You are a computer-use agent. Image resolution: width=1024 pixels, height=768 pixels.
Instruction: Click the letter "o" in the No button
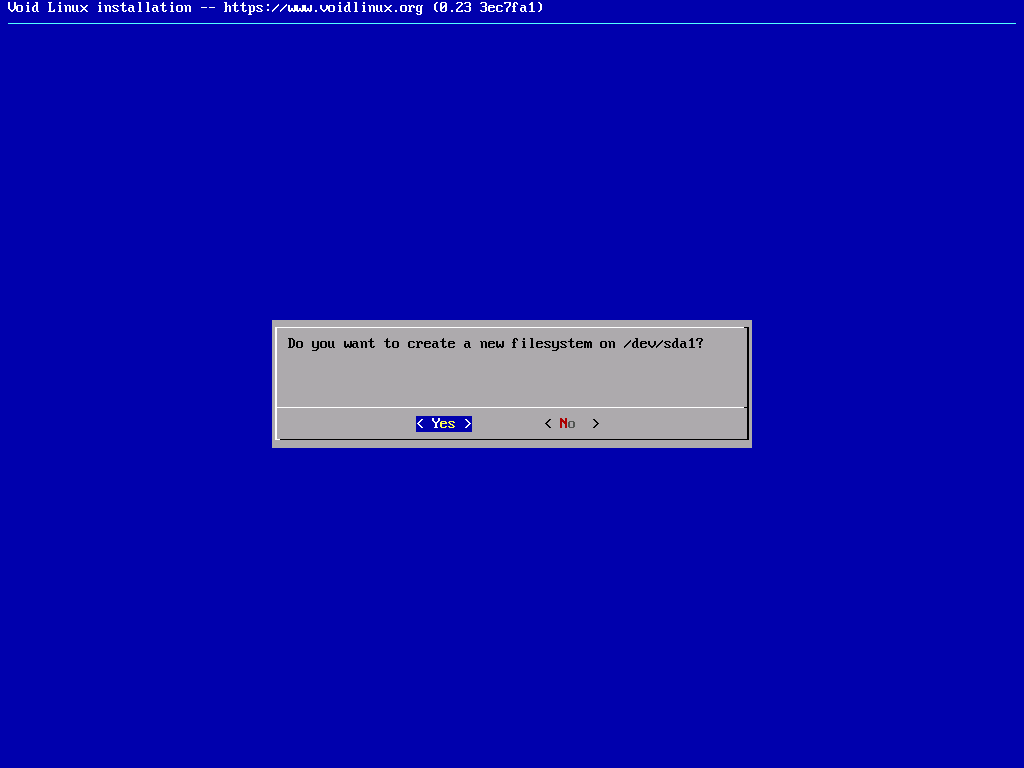coord(572,424)
